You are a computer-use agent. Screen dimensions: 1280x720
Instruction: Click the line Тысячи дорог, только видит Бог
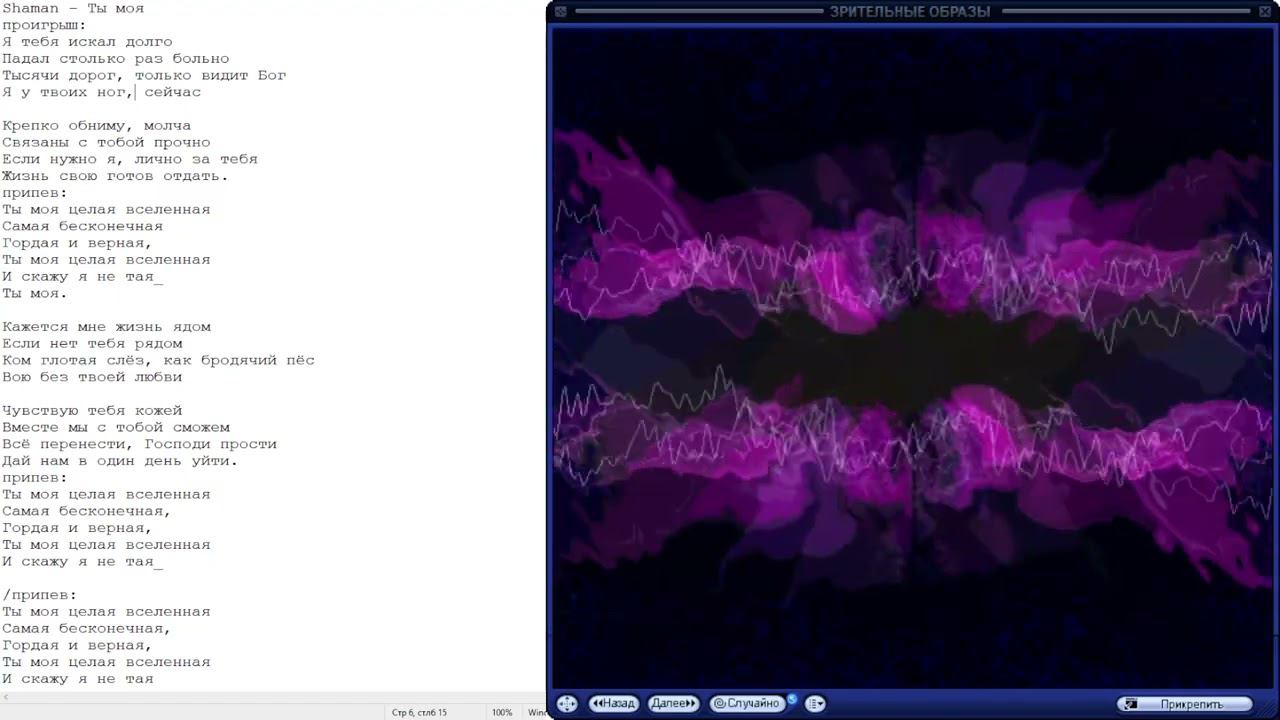point(144,75)
